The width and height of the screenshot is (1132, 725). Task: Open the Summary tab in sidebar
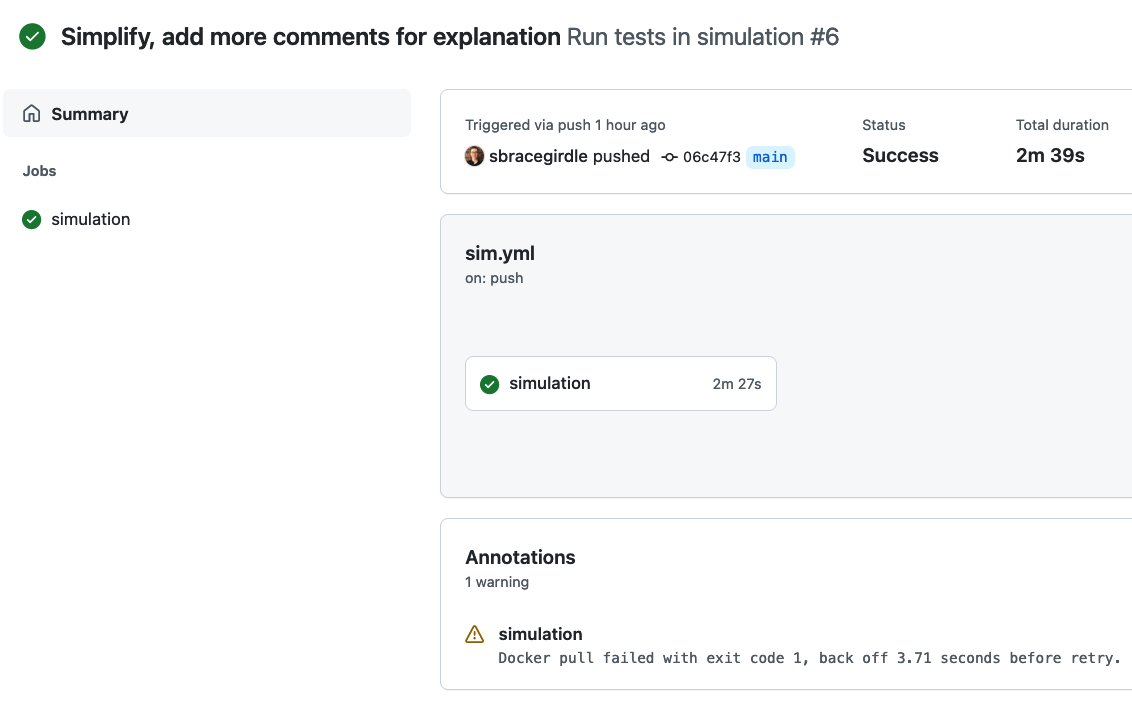tap(90, 114)
